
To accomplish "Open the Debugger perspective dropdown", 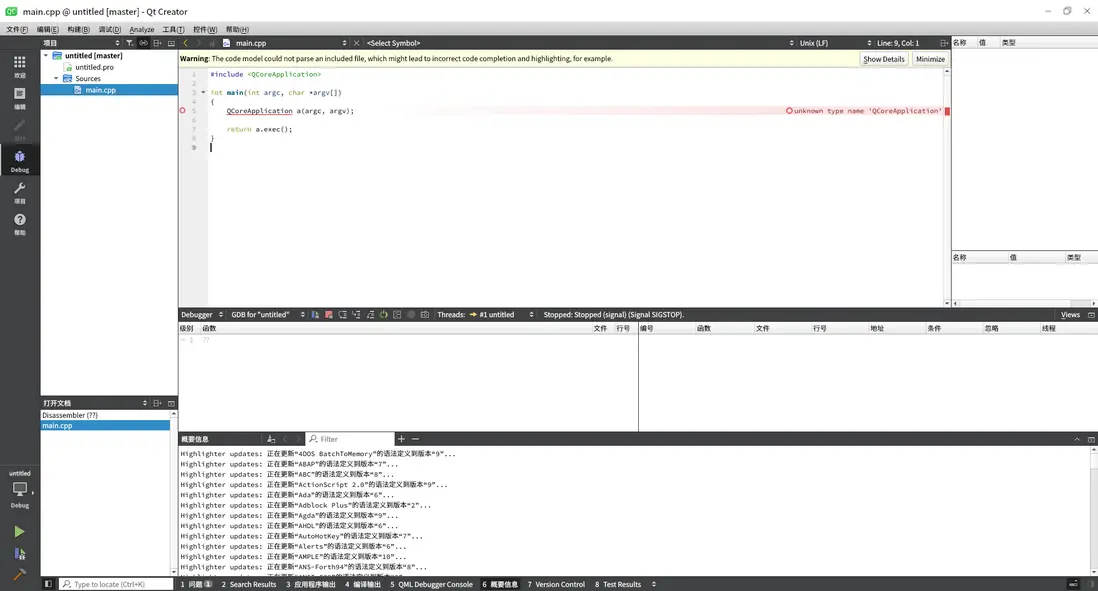I will pos(202,314).
